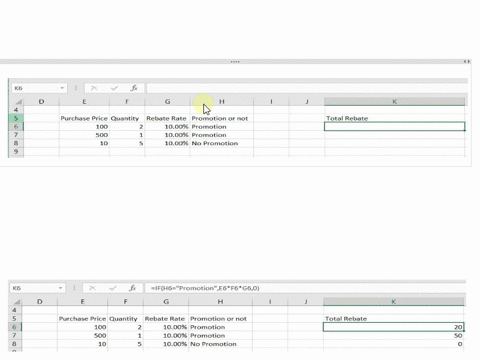The height and width of the screenshot is (360, 480).
Task: Select row 6 header in lower sheet
Action: (14, 327)
